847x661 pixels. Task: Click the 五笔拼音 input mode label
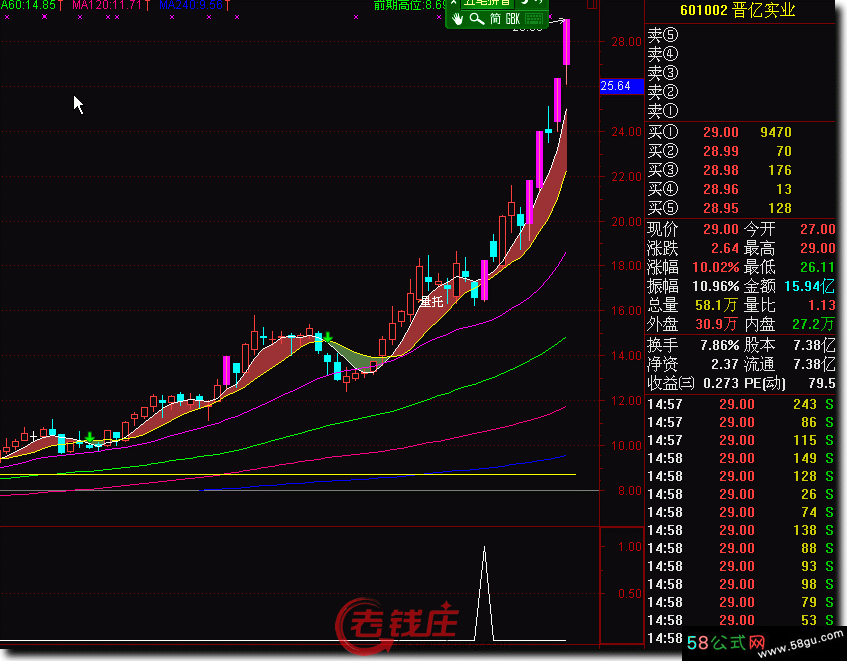[x=487, y=3]
